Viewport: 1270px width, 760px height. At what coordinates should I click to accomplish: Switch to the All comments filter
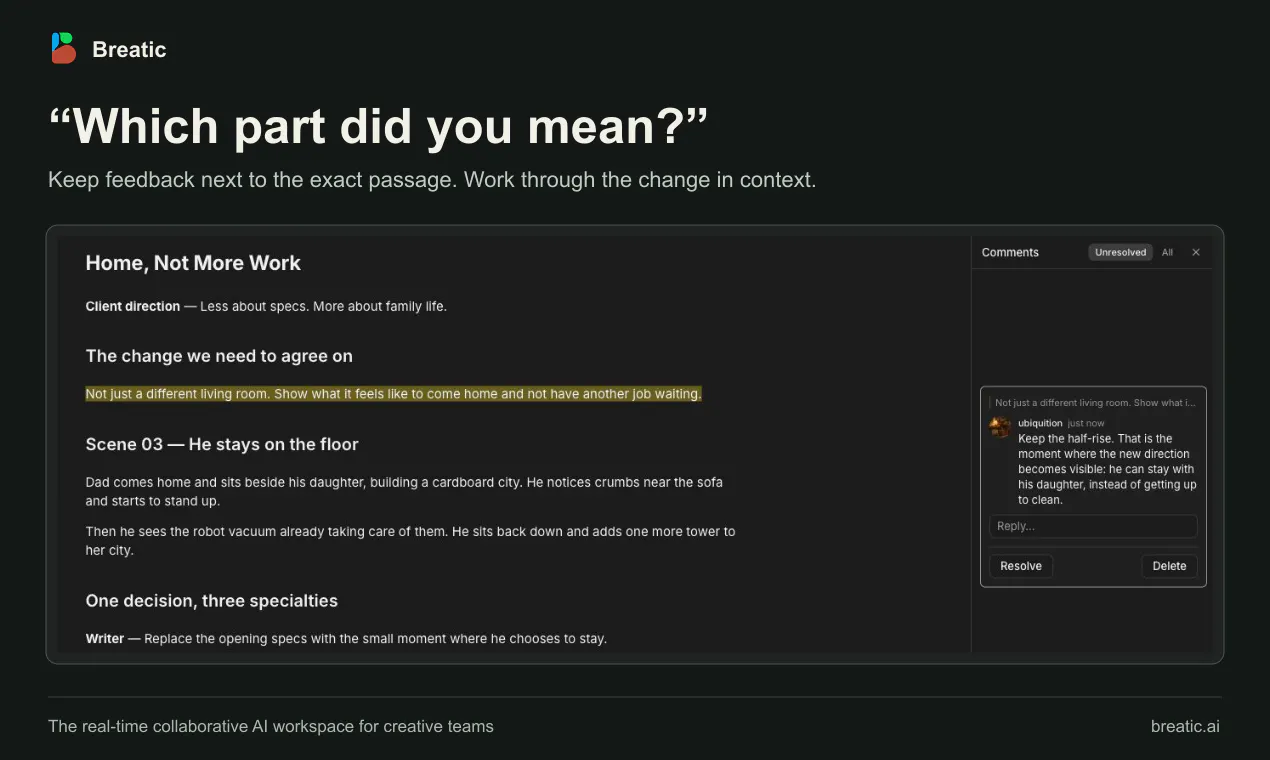[x=1167, y=253]
